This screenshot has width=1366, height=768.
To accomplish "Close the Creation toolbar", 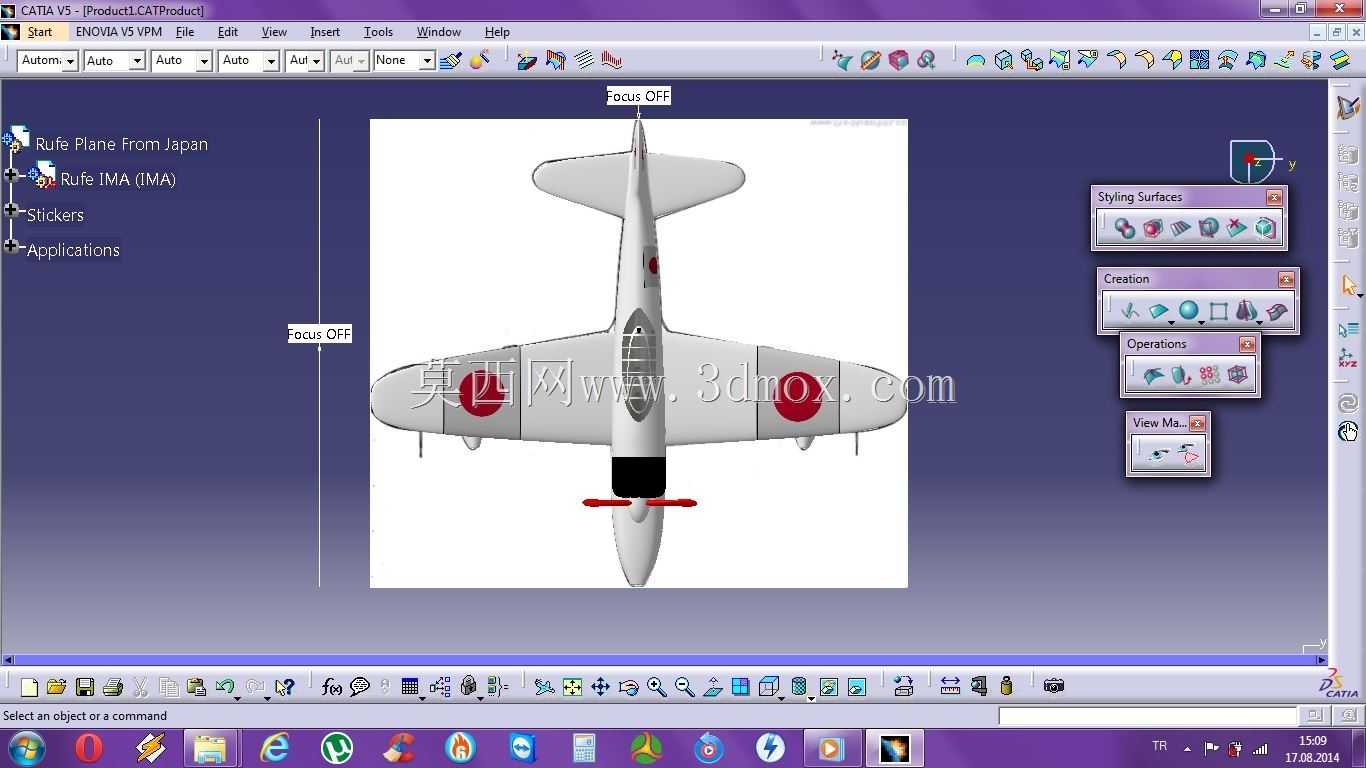I will click(1286, 279).
